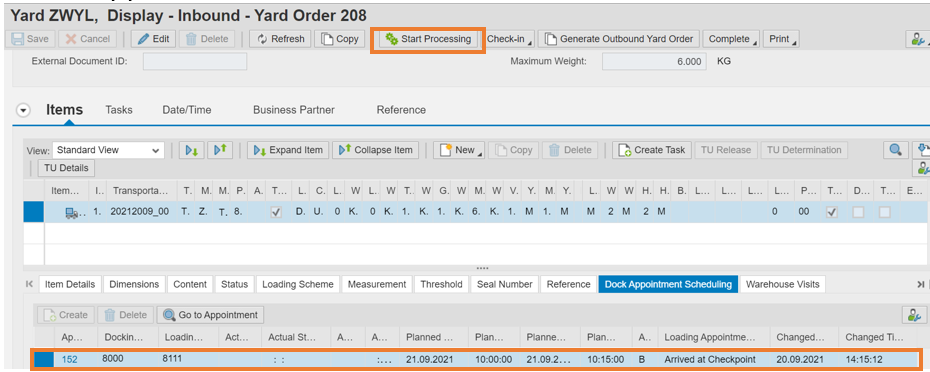Click the items table personalization icon
The image size is (930, 372).
click(x=923, y=168)
